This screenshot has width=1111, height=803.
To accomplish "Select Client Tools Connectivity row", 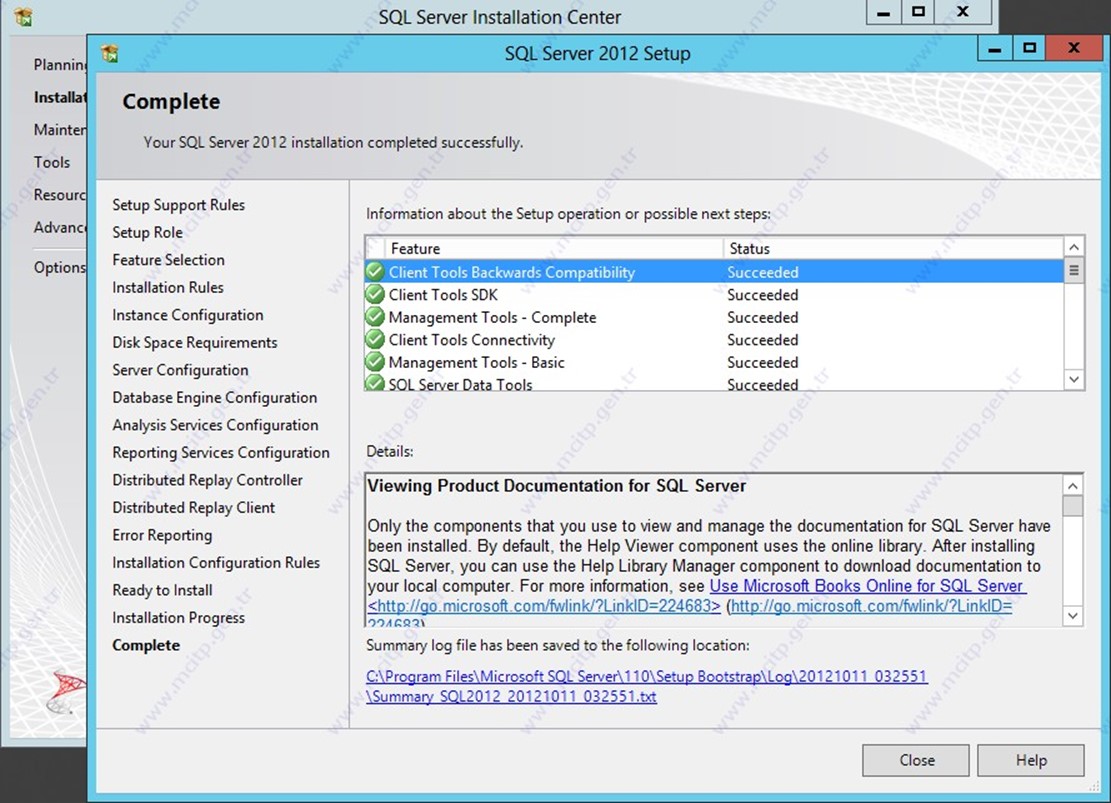I will [714, 339].
